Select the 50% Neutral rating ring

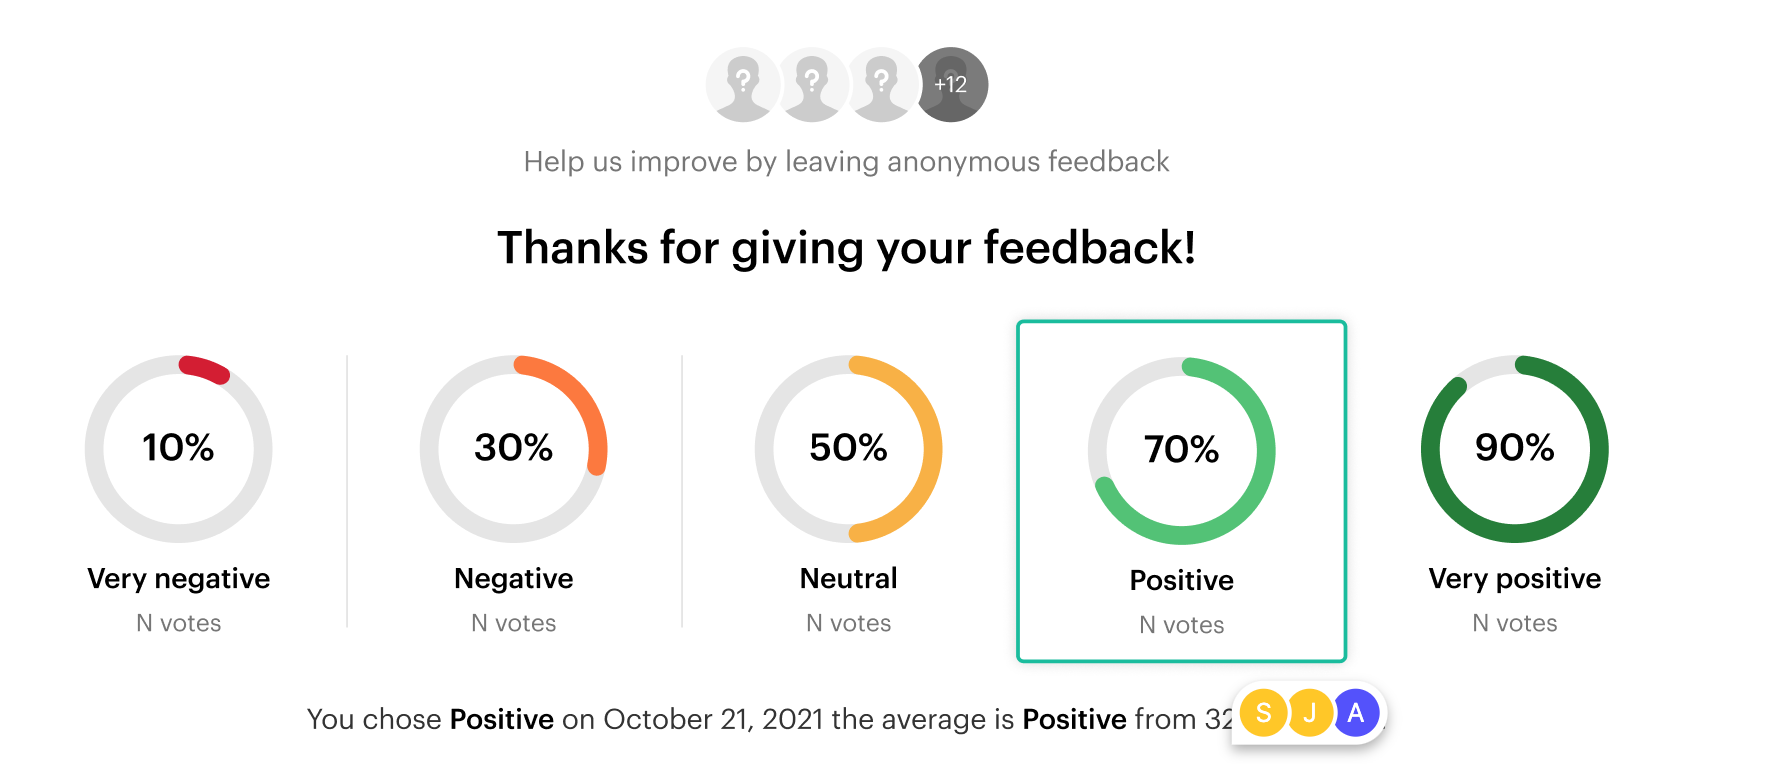pyautogui.click(x=849, y=448)
